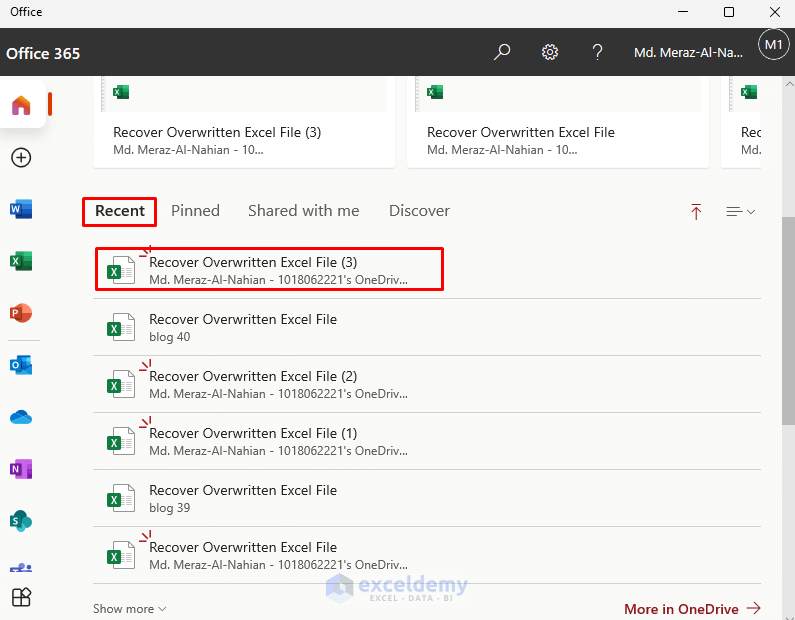The height and width of the screenshot is (620, 795).
Task: Open Recover Overwritten Excel File in blog 39
Action: pos(427,498)
